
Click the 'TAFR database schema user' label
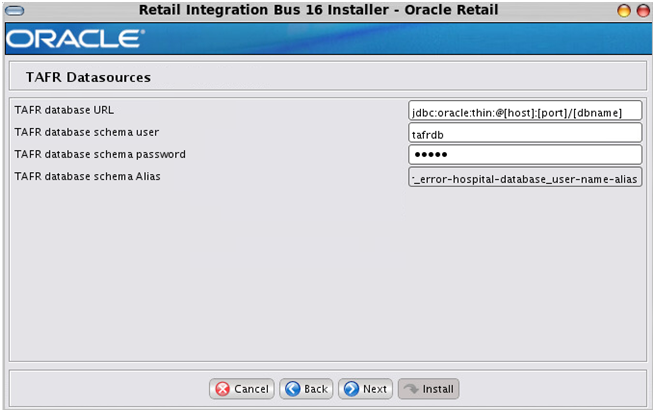point(86,132)
